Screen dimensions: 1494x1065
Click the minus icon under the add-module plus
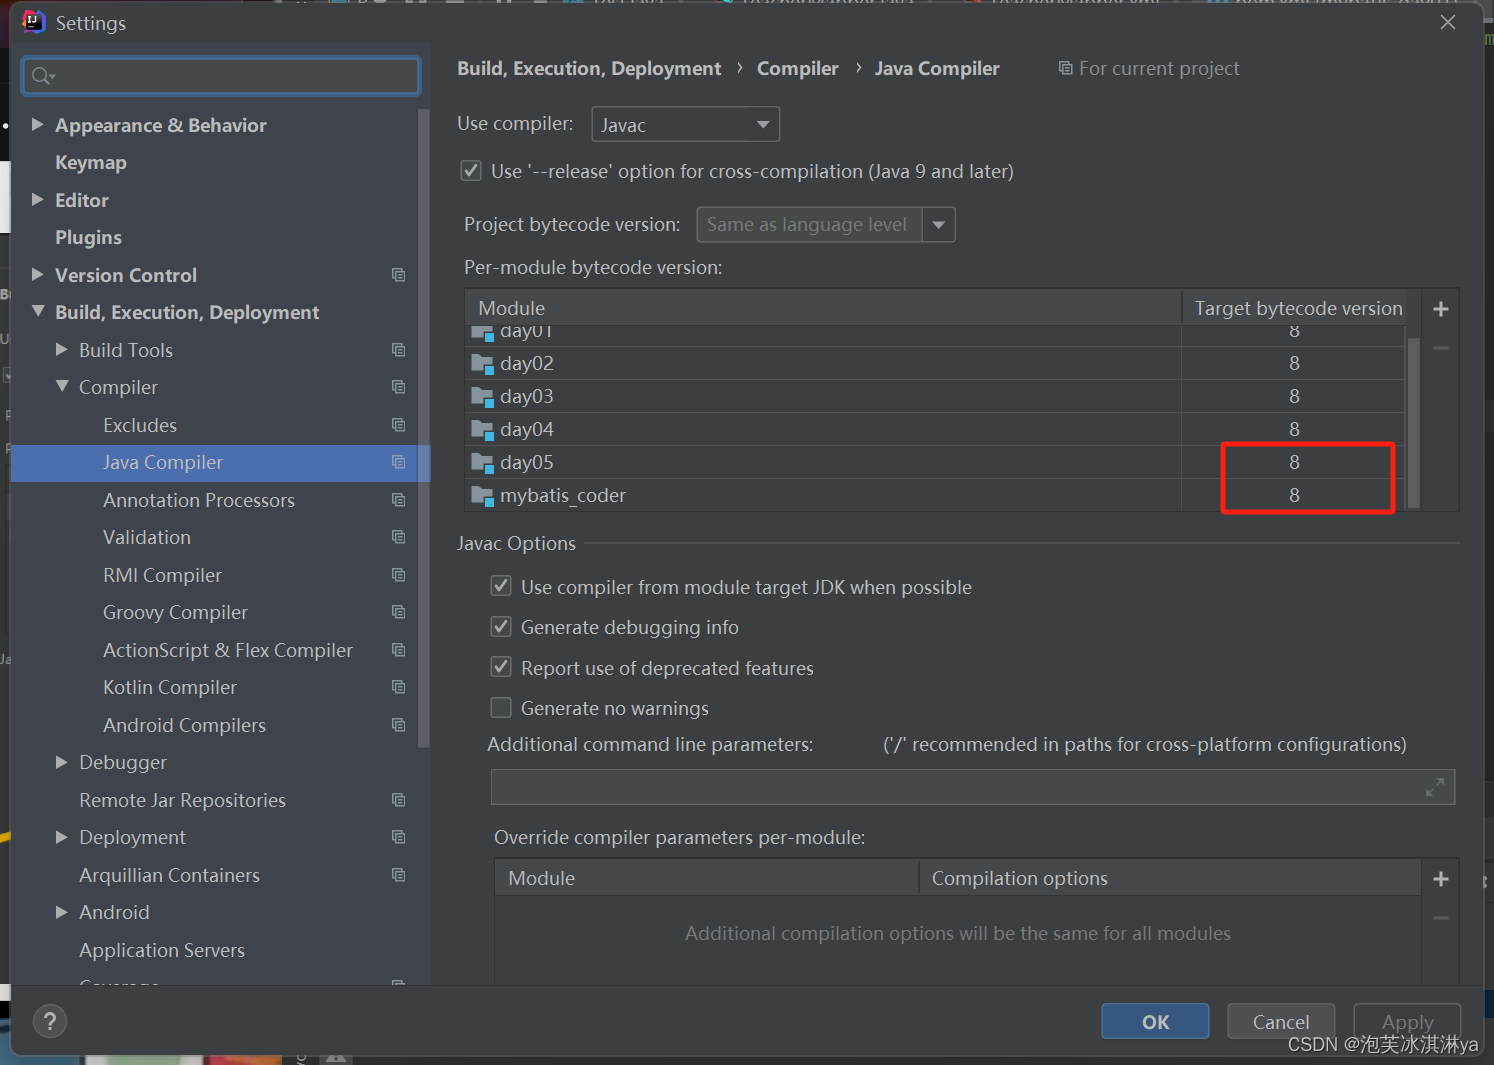1440,347
